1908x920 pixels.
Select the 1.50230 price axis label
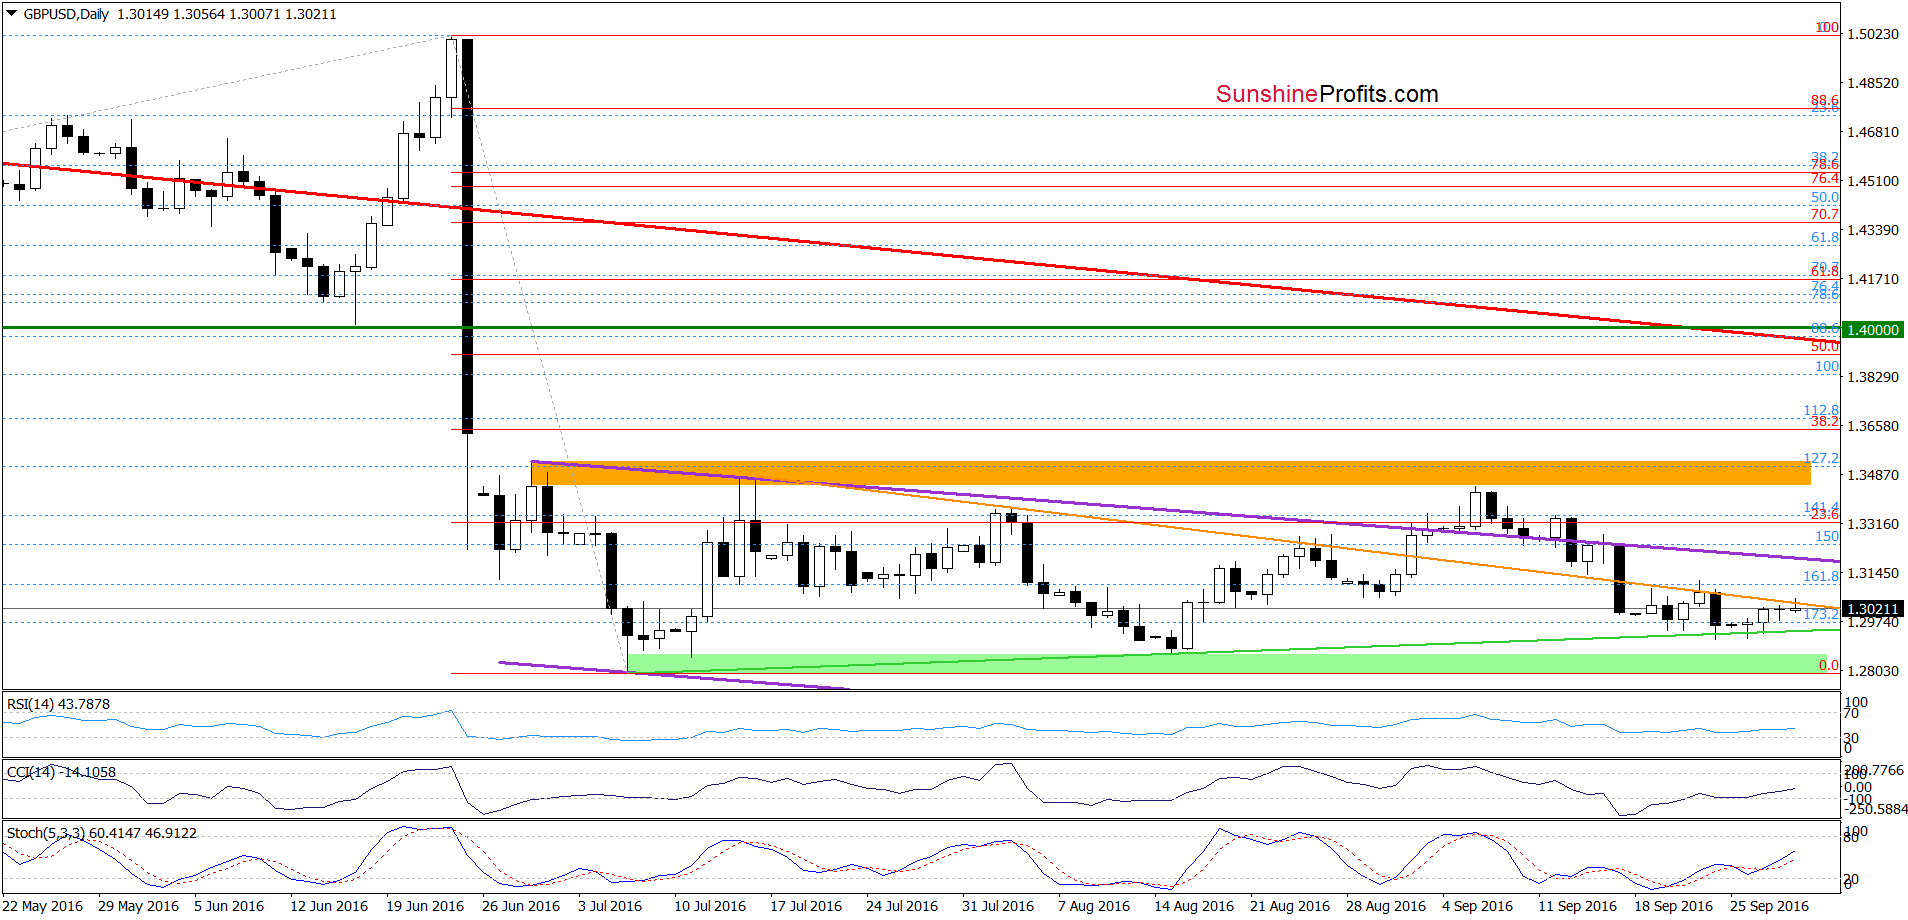coord(1873,34)
